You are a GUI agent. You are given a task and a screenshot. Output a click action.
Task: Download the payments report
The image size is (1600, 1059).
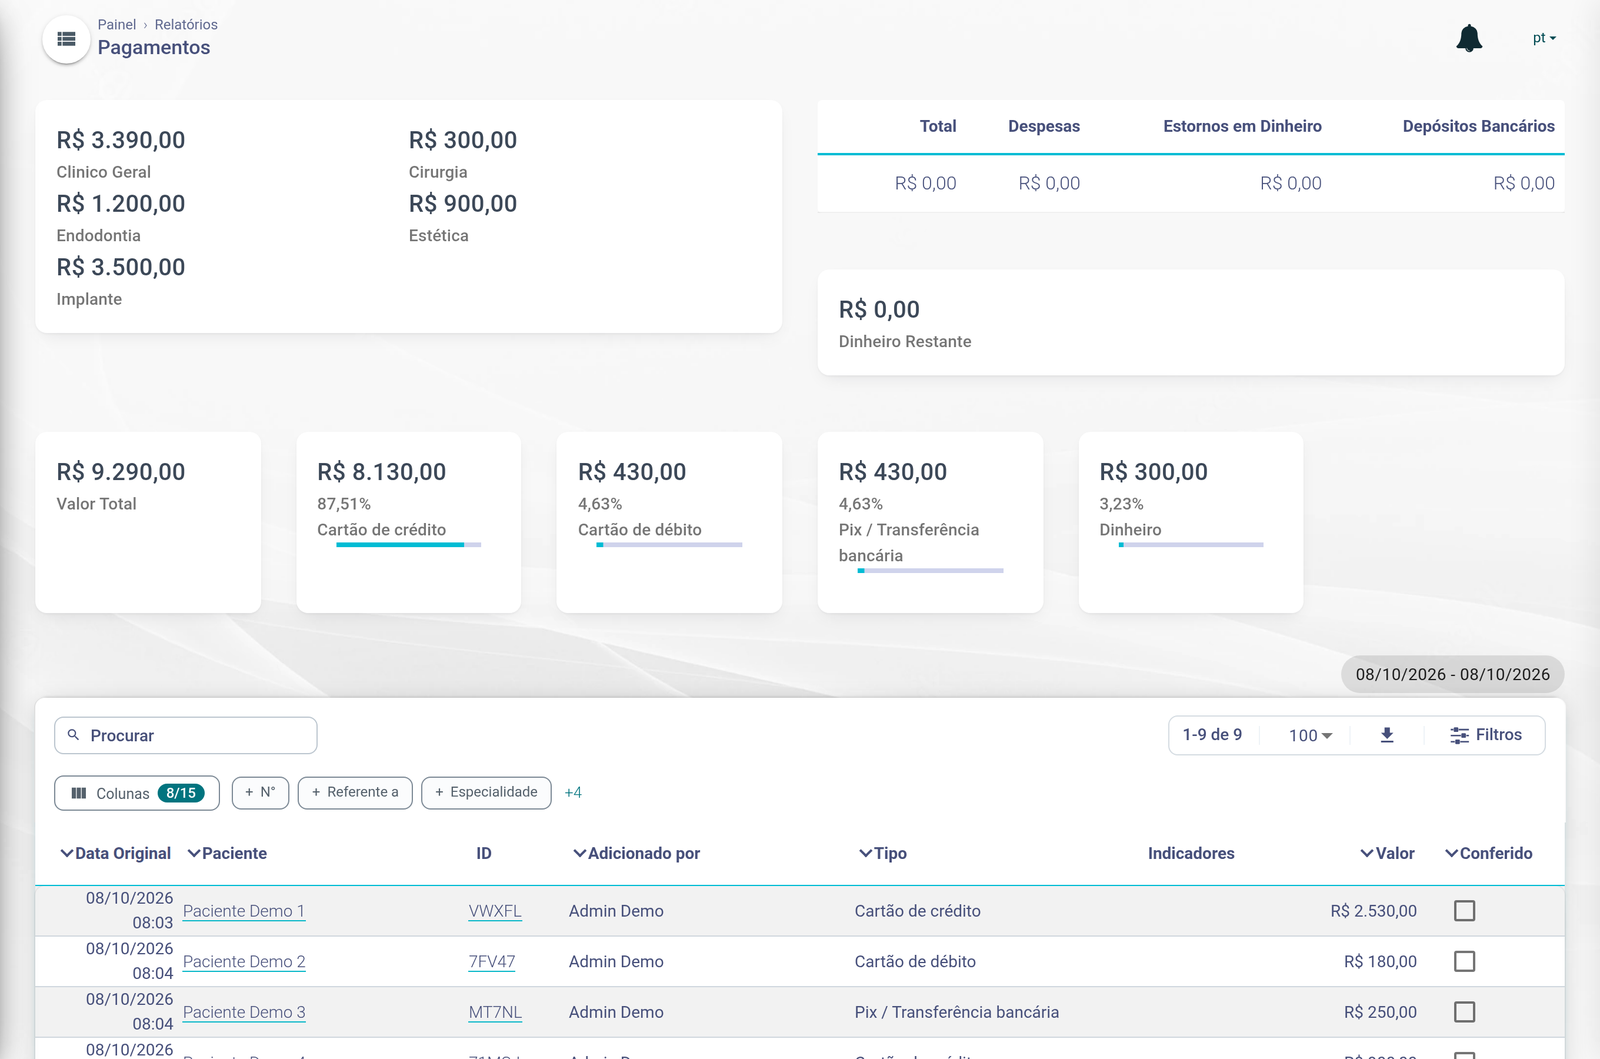pos(1387,735)
